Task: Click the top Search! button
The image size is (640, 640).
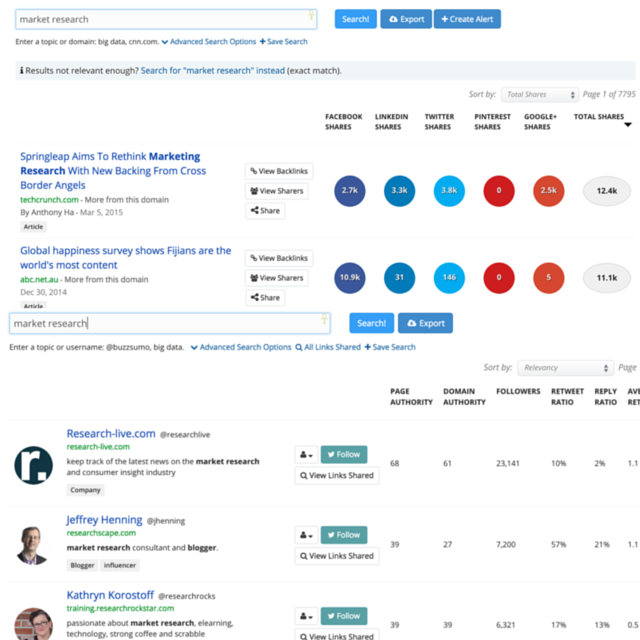Action: [x=356, y=19]
